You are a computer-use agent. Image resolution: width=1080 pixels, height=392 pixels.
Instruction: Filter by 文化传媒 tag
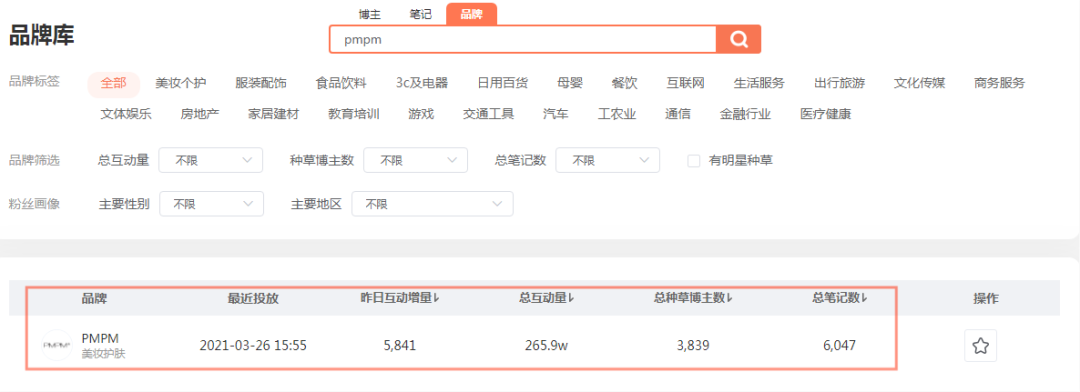tap(920, 83)
